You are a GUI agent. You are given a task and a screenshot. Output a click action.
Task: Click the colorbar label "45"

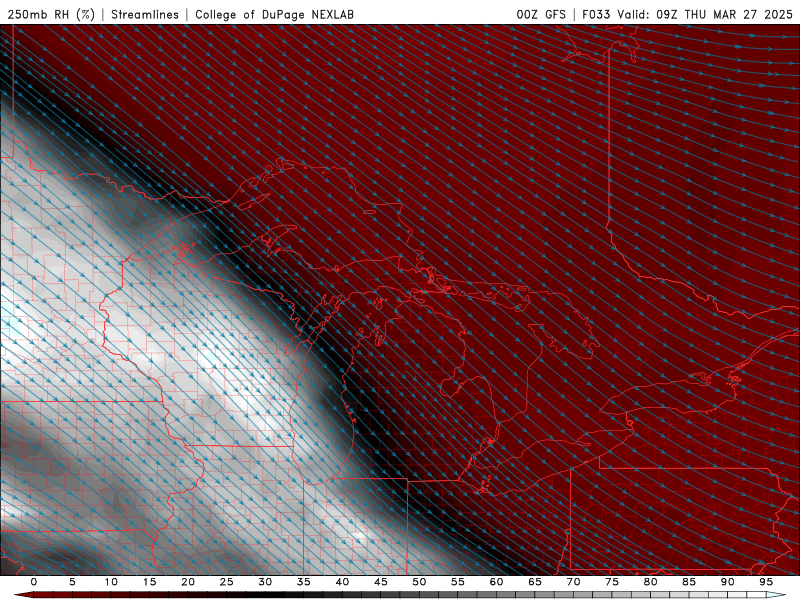pyautogui.click(x=381, y=582)
